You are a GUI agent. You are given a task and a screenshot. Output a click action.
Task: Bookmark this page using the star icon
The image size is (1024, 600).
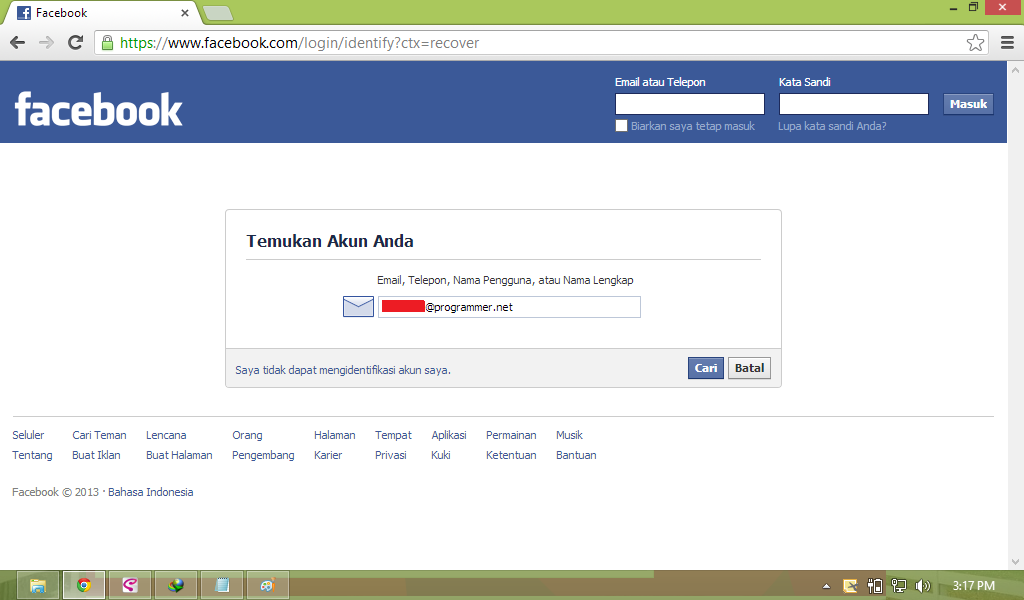tap(974, 43)
